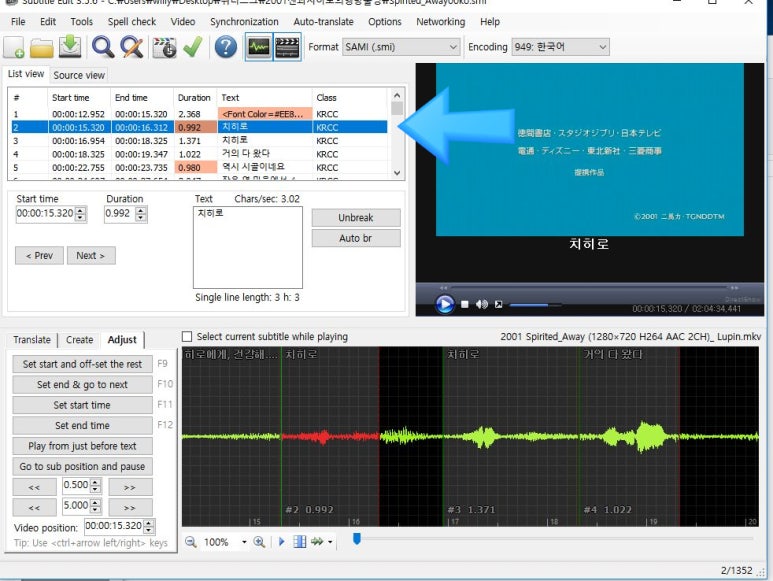
Task: Enable Select current subtitle while playing
Action: 187,337
